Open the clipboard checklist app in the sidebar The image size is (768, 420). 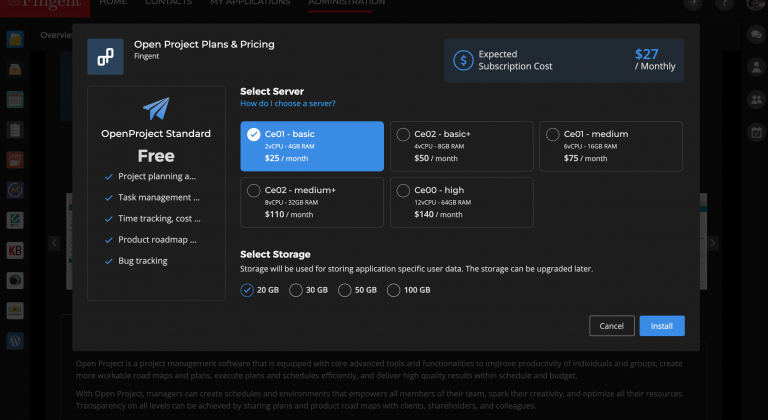(15, 130)
